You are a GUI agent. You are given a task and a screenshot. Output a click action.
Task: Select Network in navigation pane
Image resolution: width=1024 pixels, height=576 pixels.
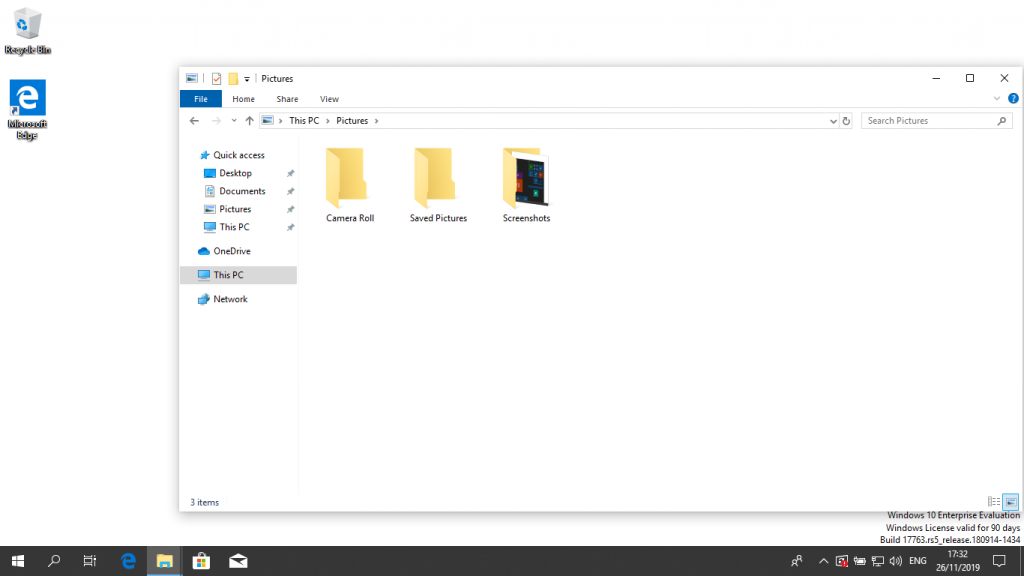[231, 299]
